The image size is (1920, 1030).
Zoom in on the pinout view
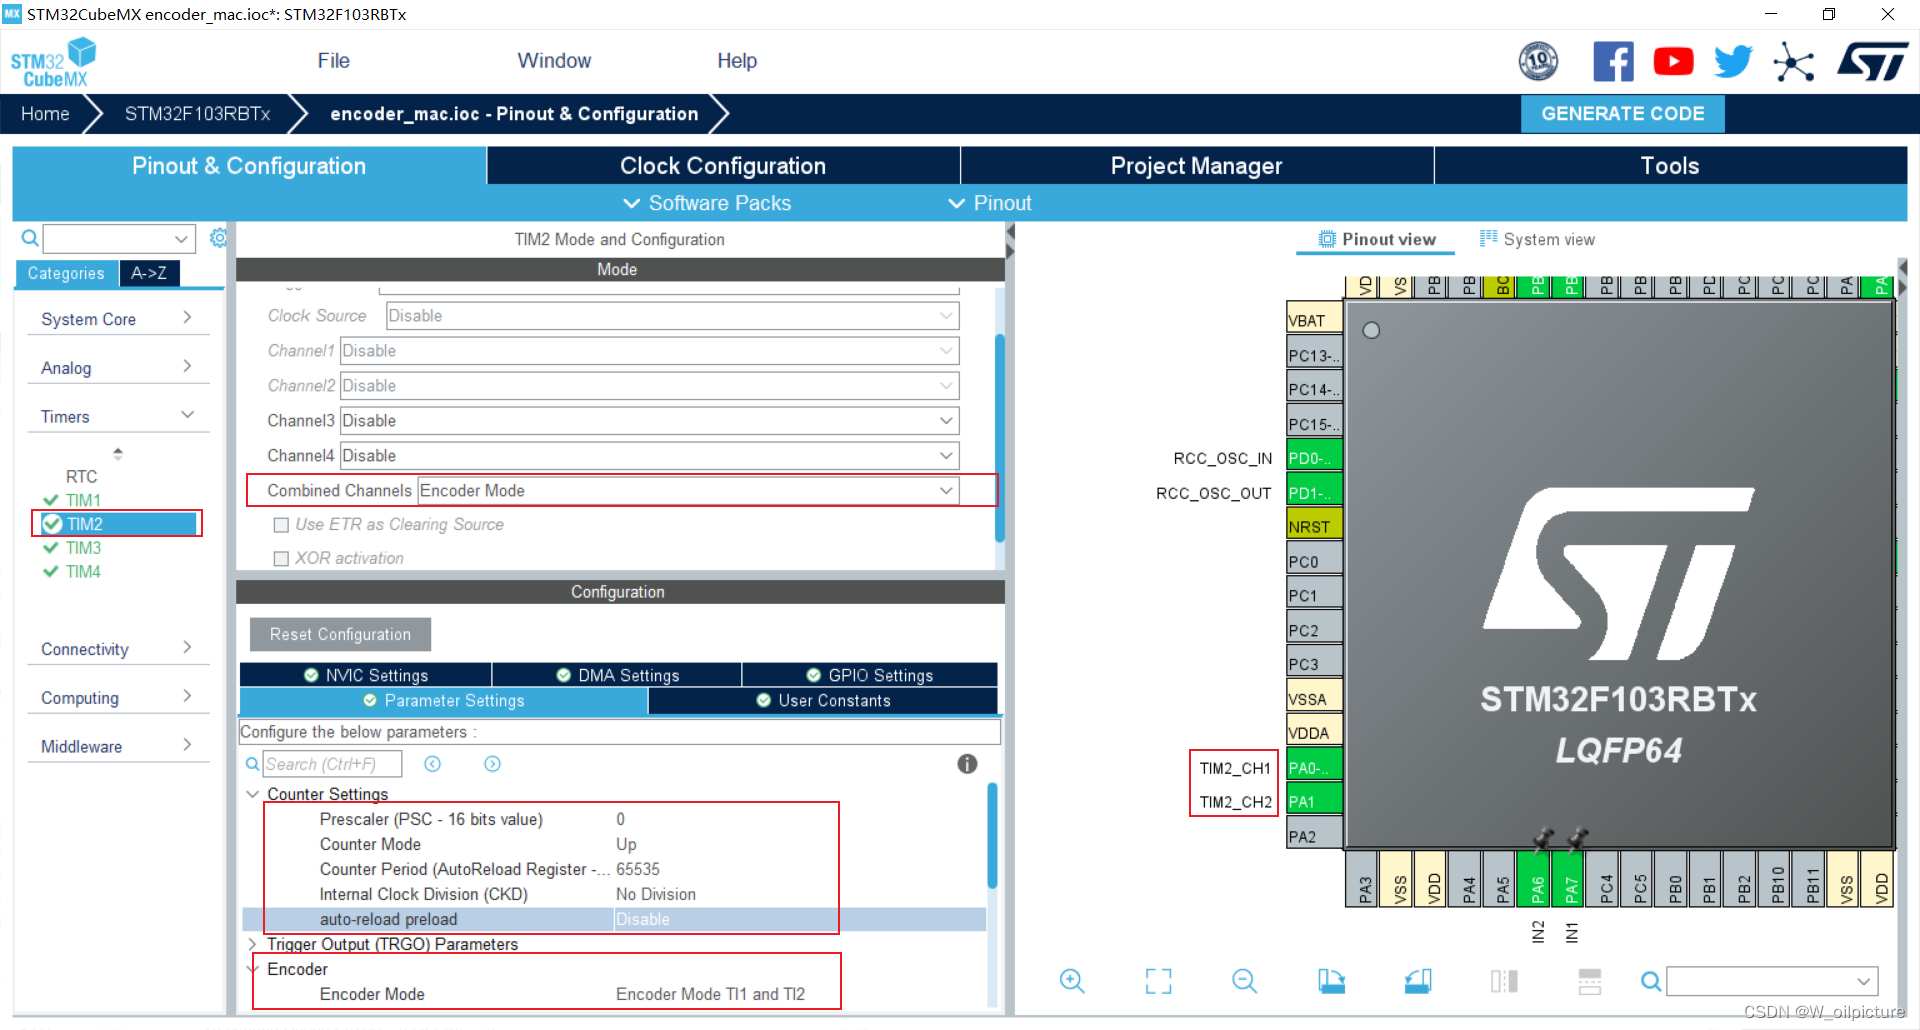click(1072, 981)
